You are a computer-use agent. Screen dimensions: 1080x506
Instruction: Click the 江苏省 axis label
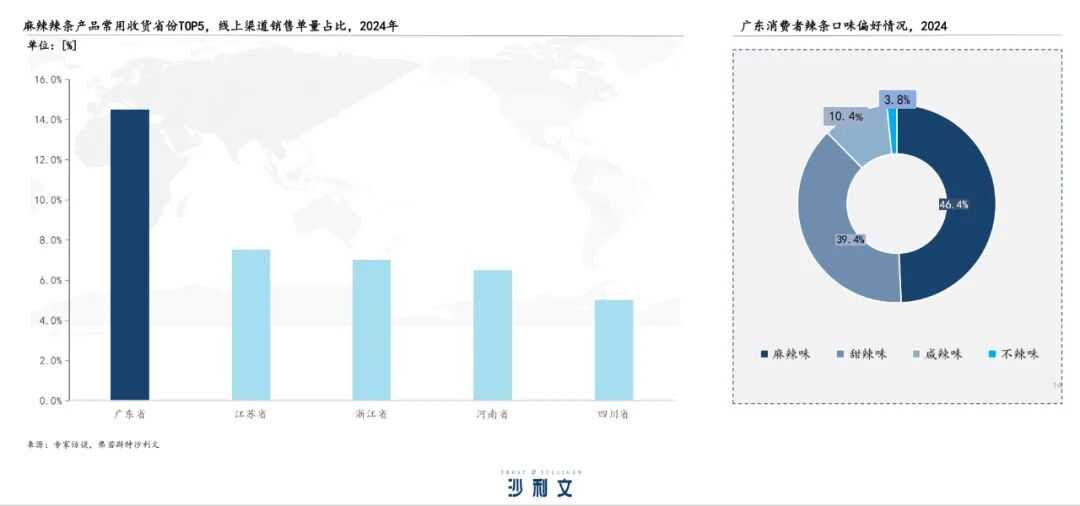tap(251, 415)
